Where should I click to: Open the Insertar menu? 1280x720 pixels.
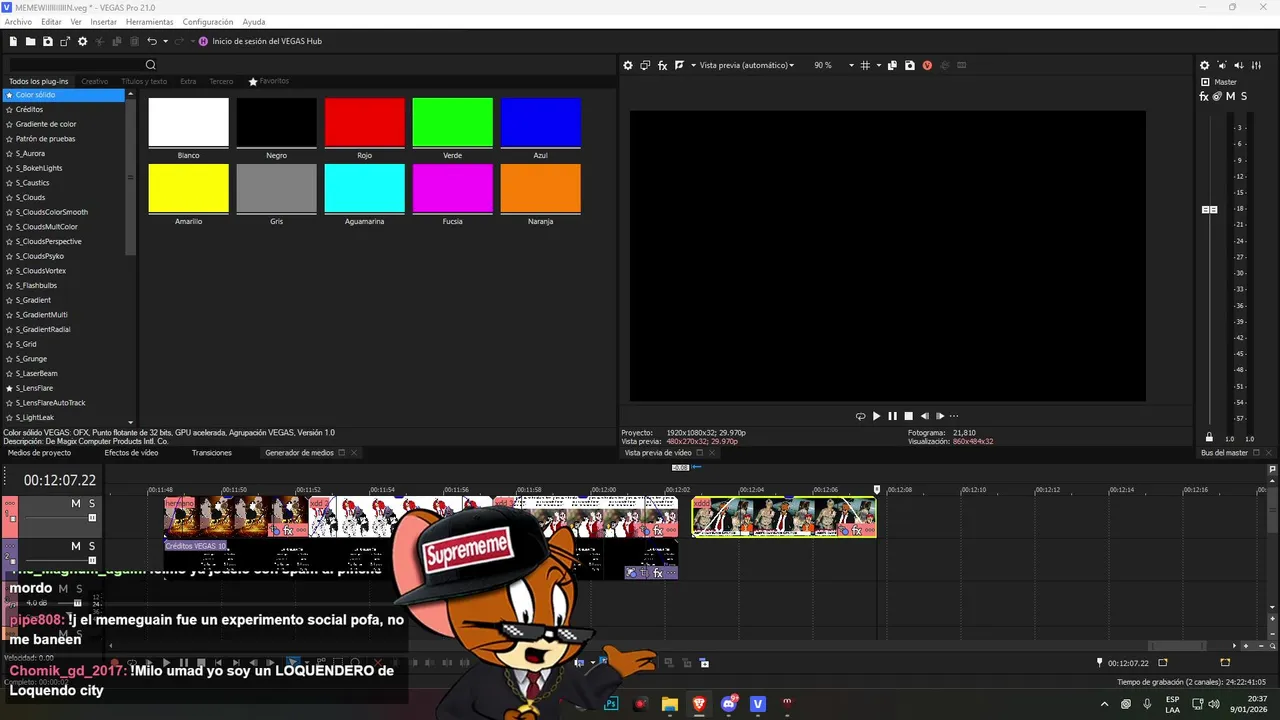tap(103, 22)
